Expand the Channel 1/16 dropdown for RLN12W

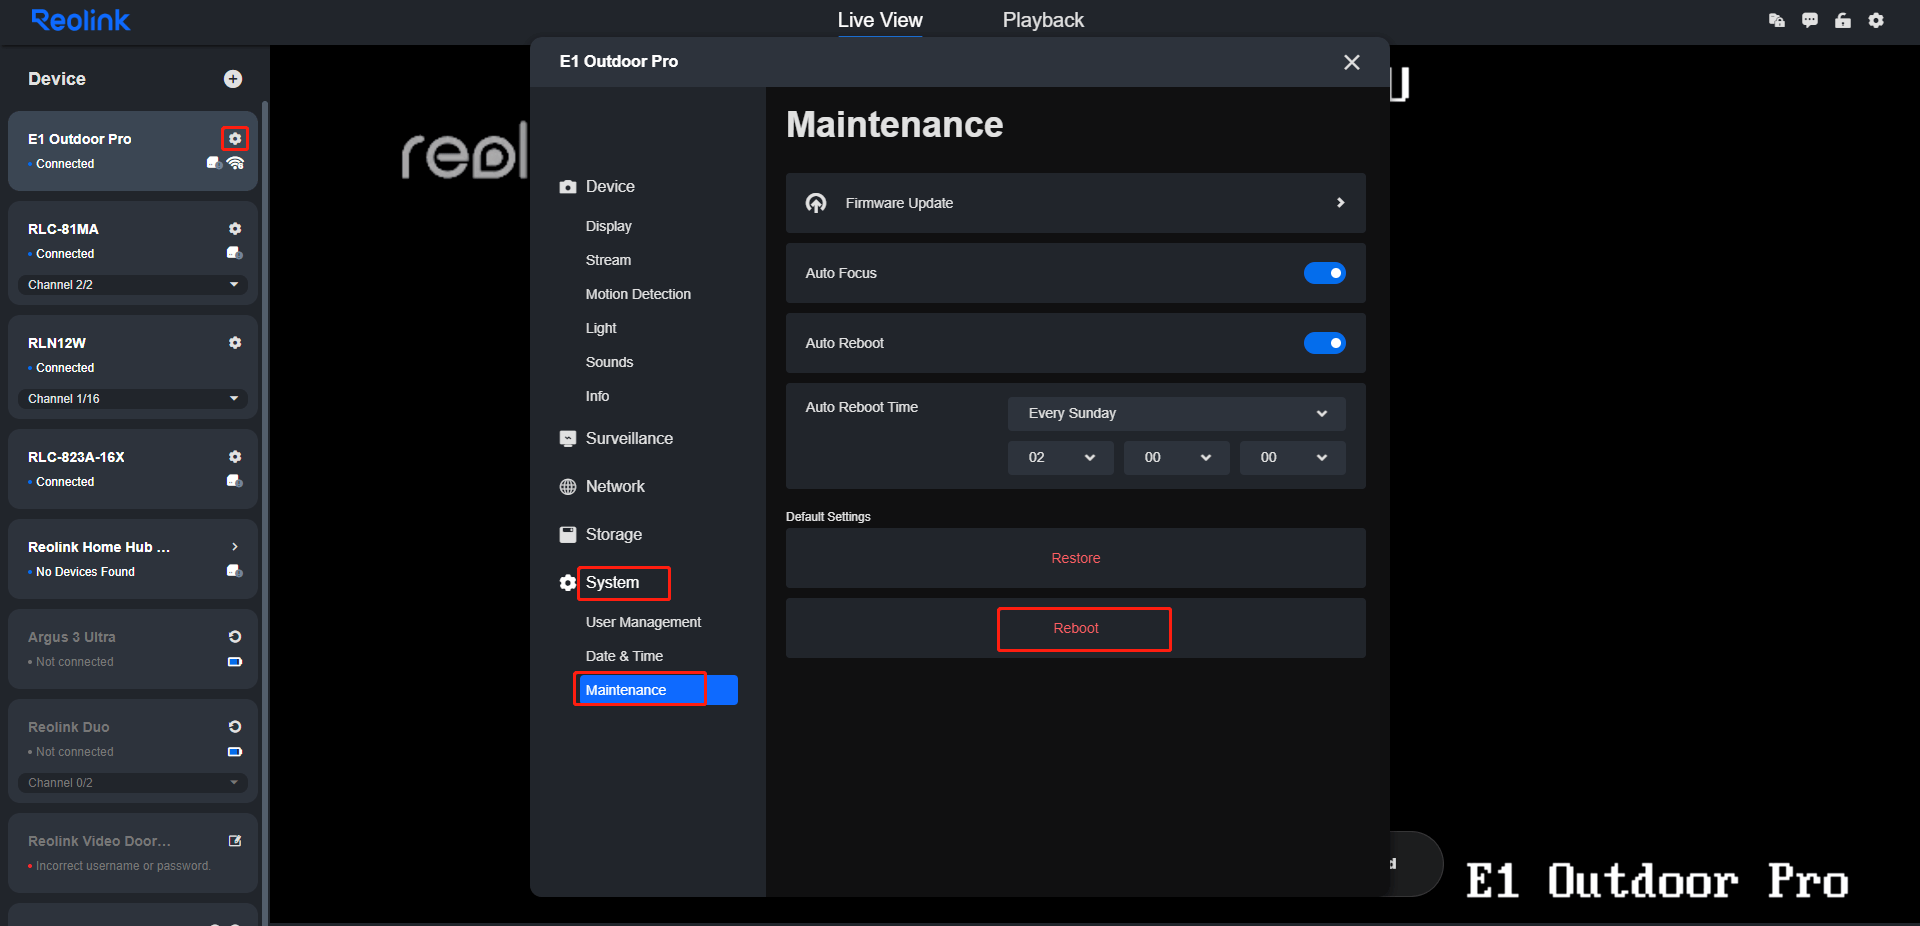coord(133,399)
